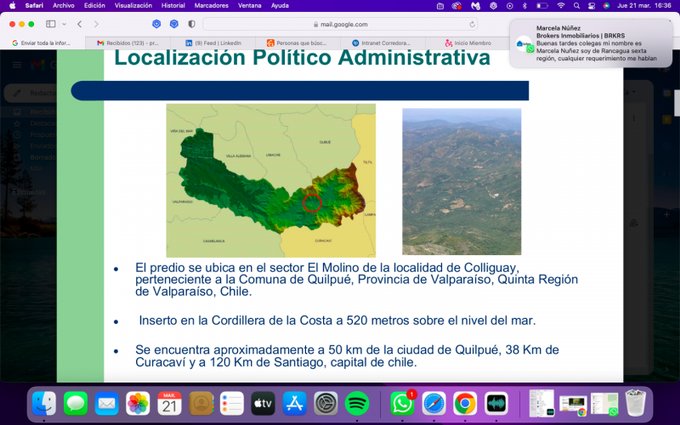Open Spotlight search magnifier icon

[576, 6]
